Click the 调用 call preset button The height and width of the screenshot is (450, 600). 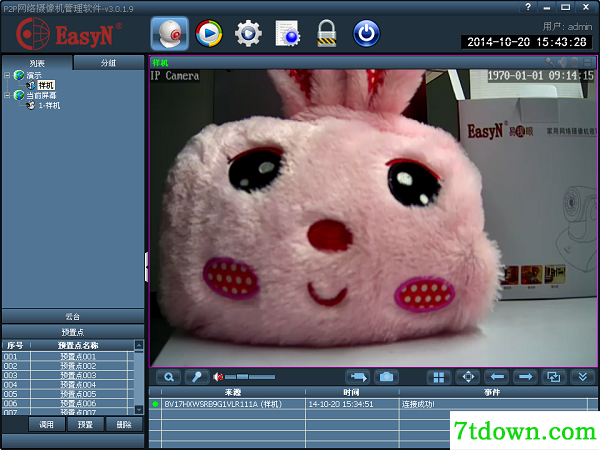(47, 424)
